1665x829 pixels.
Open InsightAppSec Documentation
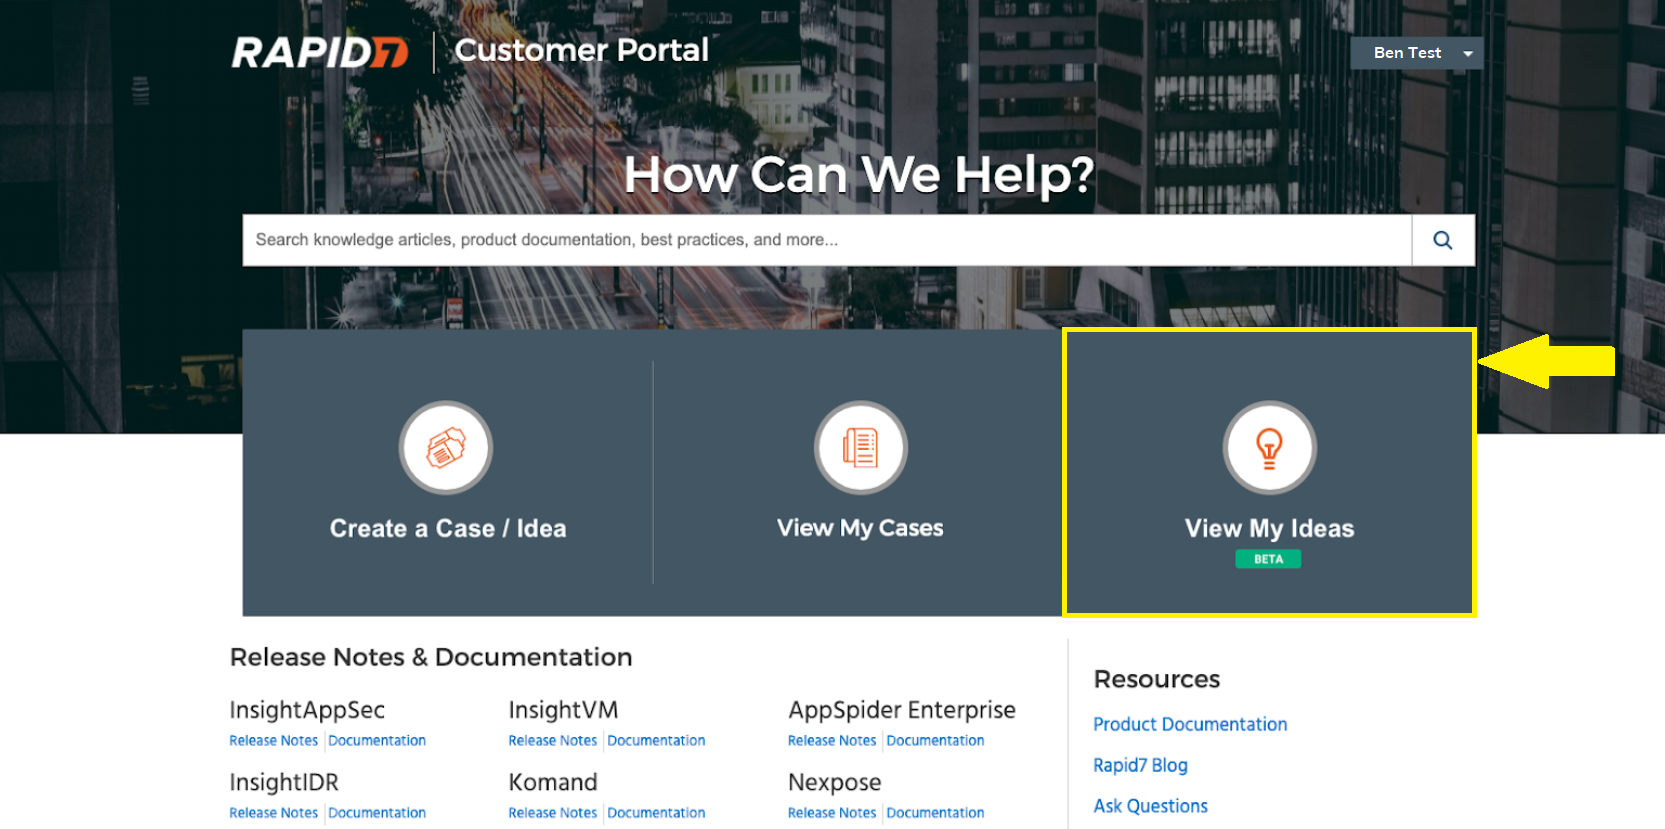pos(377,741)
